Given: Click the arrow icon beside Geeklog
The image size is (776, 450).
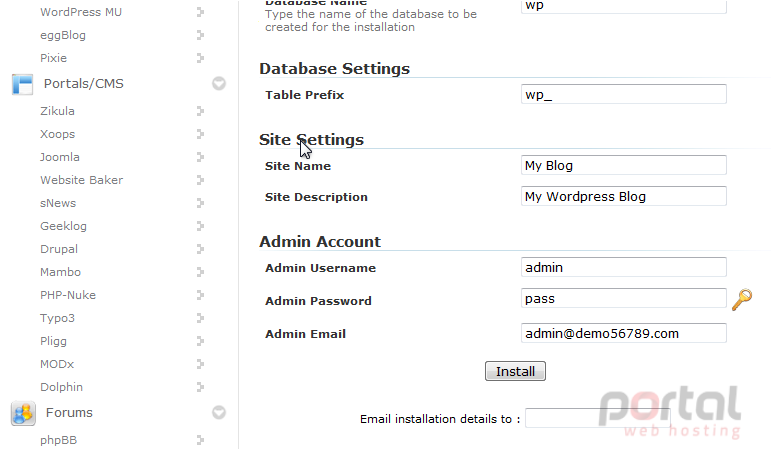Looking at the screenshot, I should click(200, 226).
